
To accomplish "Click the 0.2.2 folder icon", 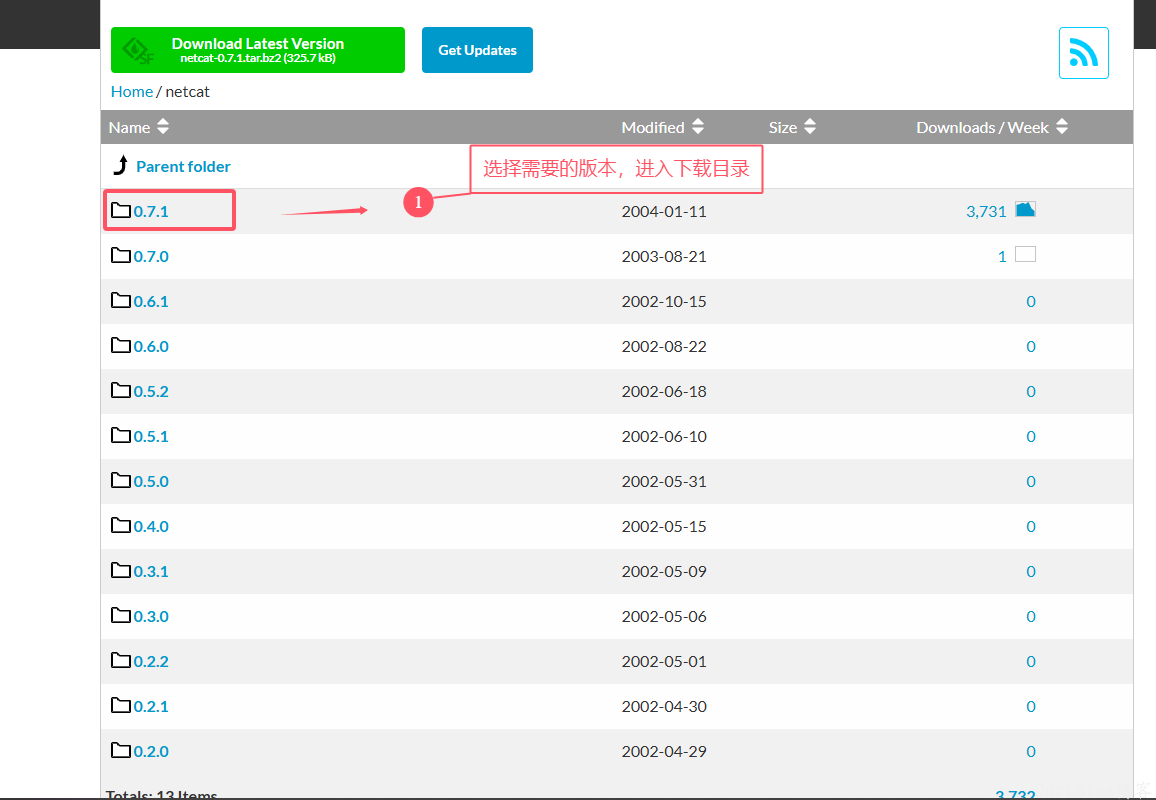I will [x=121, y=661].
